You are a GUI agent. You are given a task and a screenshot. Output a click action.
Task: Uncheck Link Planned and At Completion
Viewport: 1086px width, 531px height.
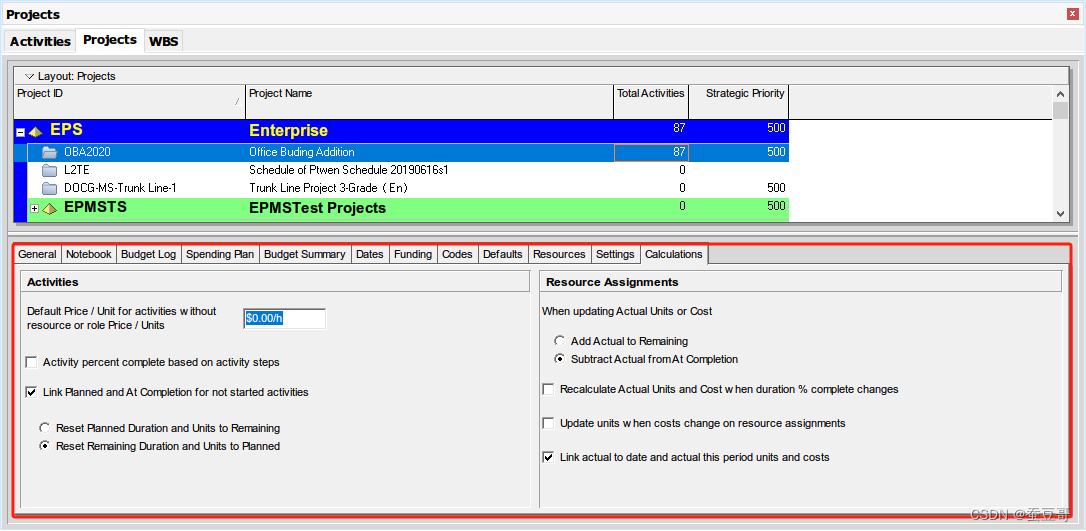coord(31,392)
